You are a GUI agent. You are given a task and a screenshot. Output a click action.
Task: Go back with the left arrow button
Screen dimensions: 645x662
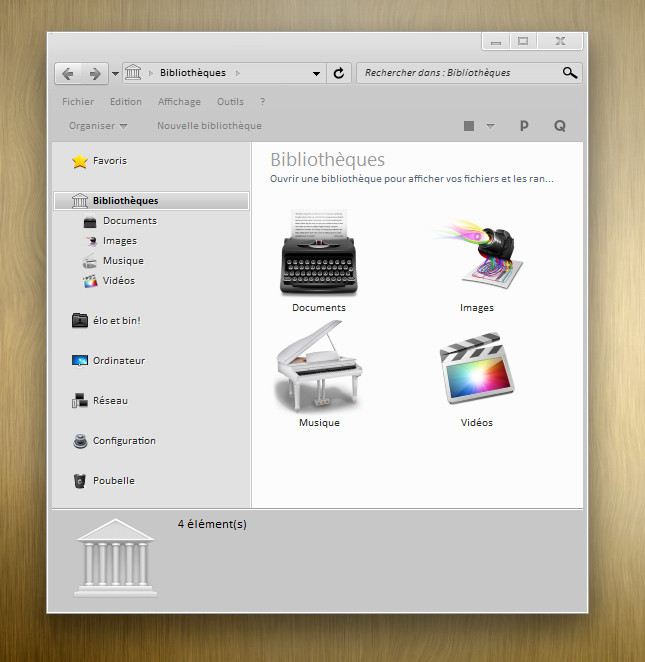68,74
